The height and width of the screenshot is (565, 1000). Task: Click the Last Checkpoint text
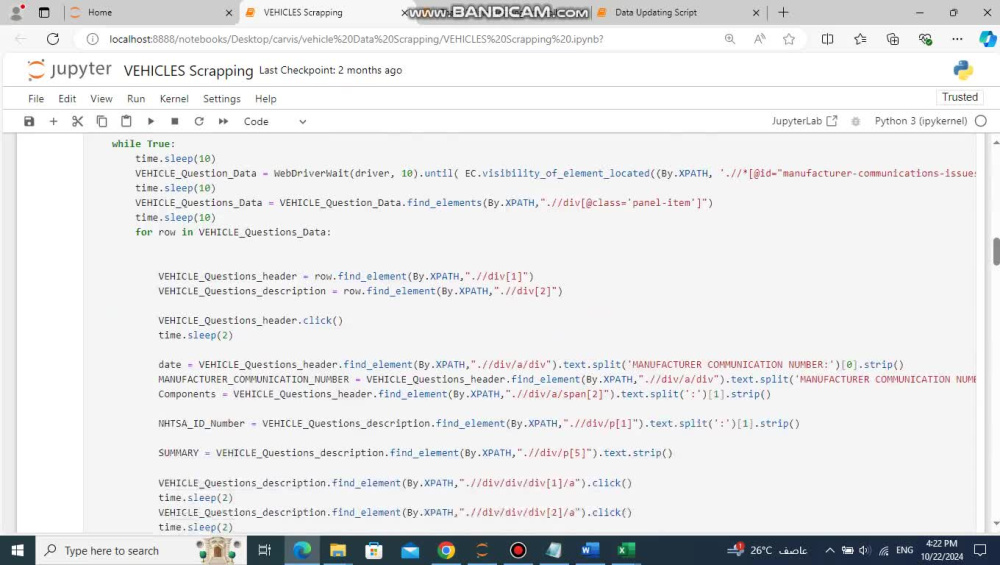click(330, 70)
